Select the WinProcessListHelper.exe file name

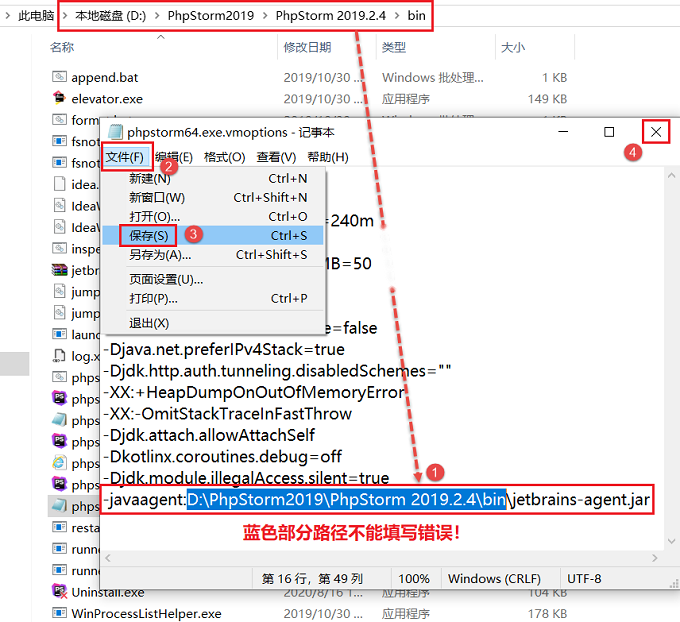tap(146, 613)
